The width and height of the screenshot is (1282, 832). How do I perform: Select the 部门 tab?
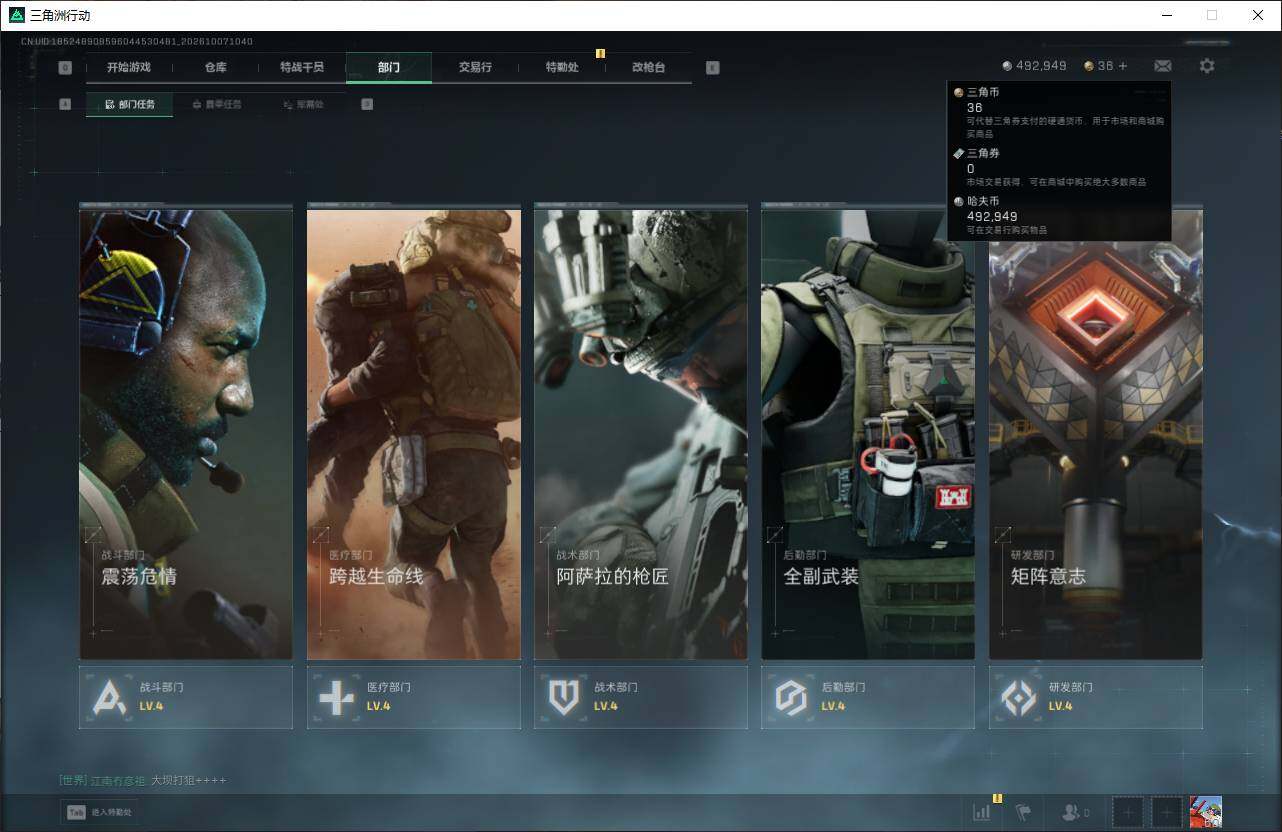[389, 67]
